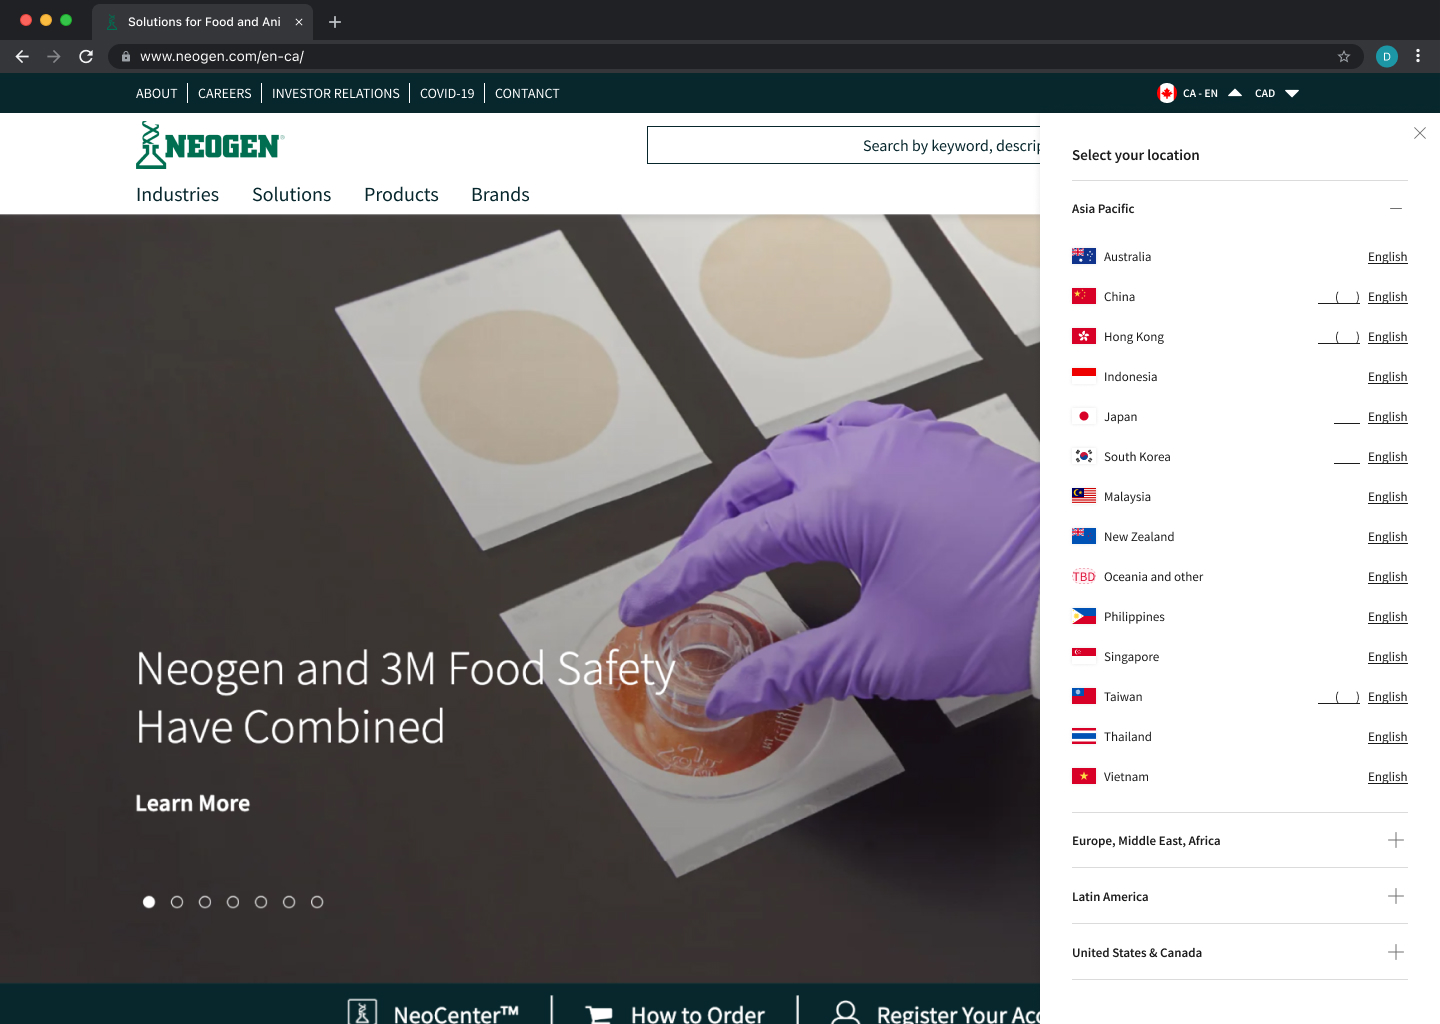Open the Solutions menu
This screenshot has width=1440, height=1024.
291,195
